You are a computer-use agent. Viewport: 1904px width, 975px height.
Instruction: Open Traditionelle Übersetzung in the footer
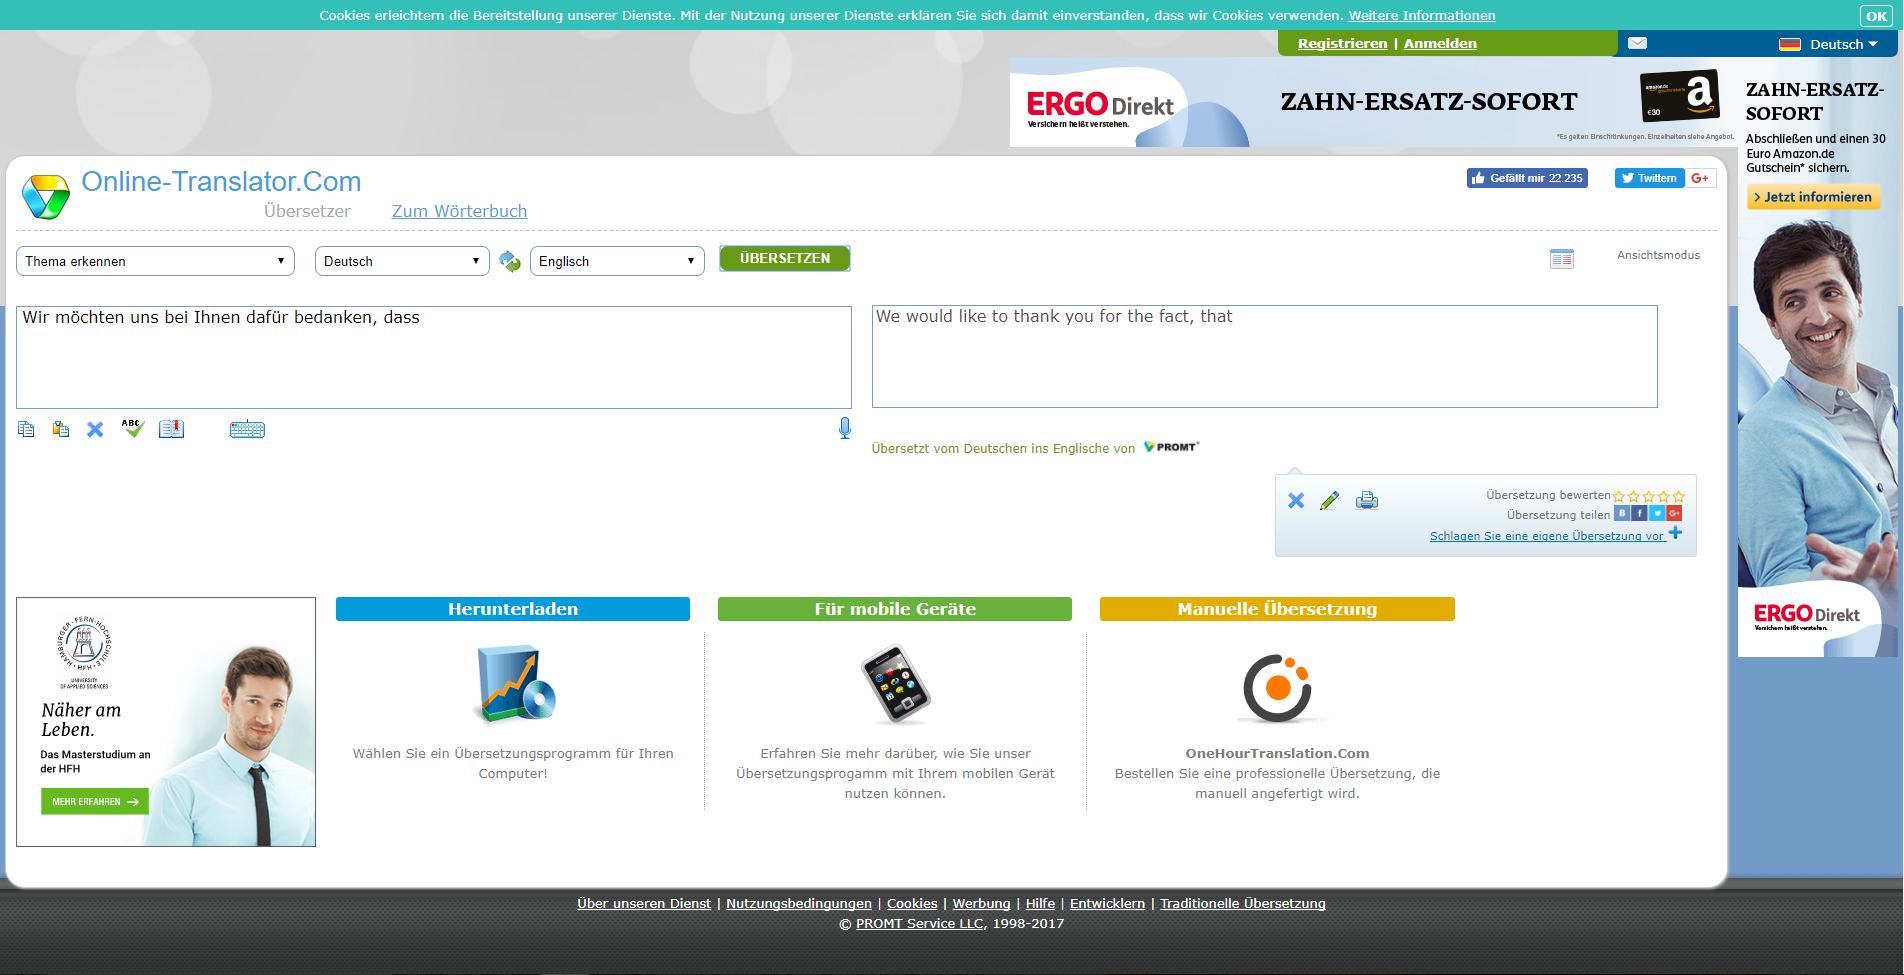point(1243,903)
